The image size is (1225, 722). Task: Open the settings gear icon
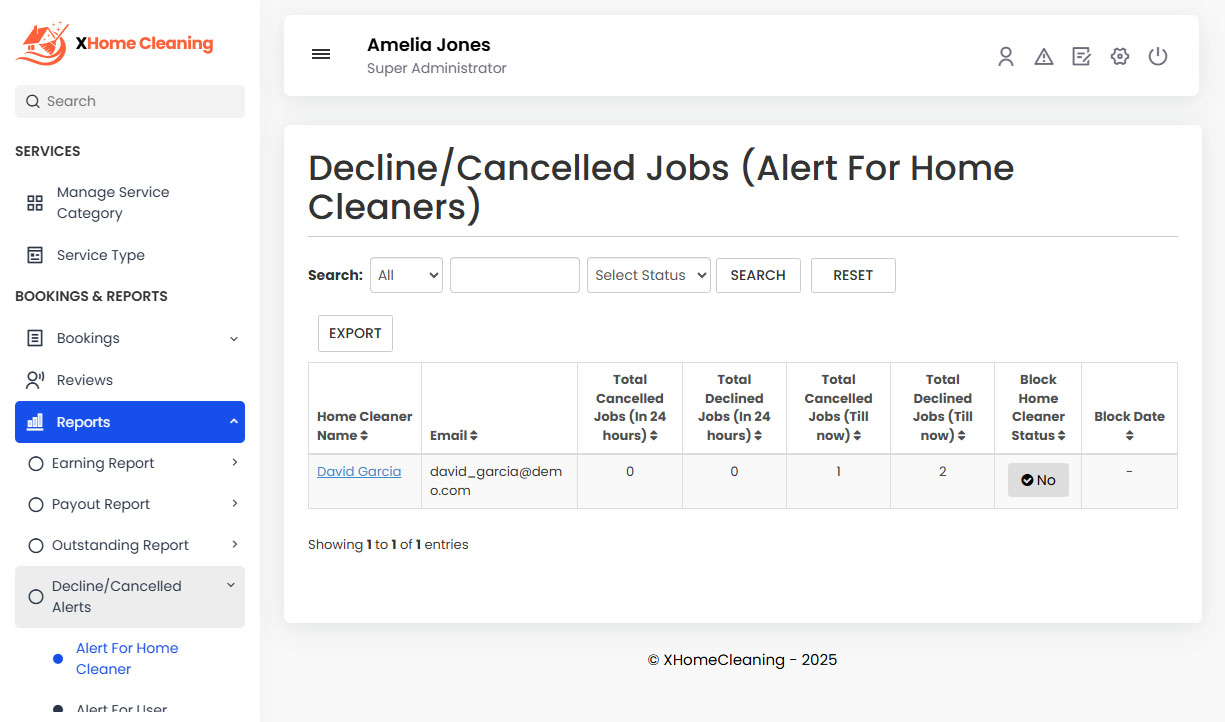[x=1120, y=57]
